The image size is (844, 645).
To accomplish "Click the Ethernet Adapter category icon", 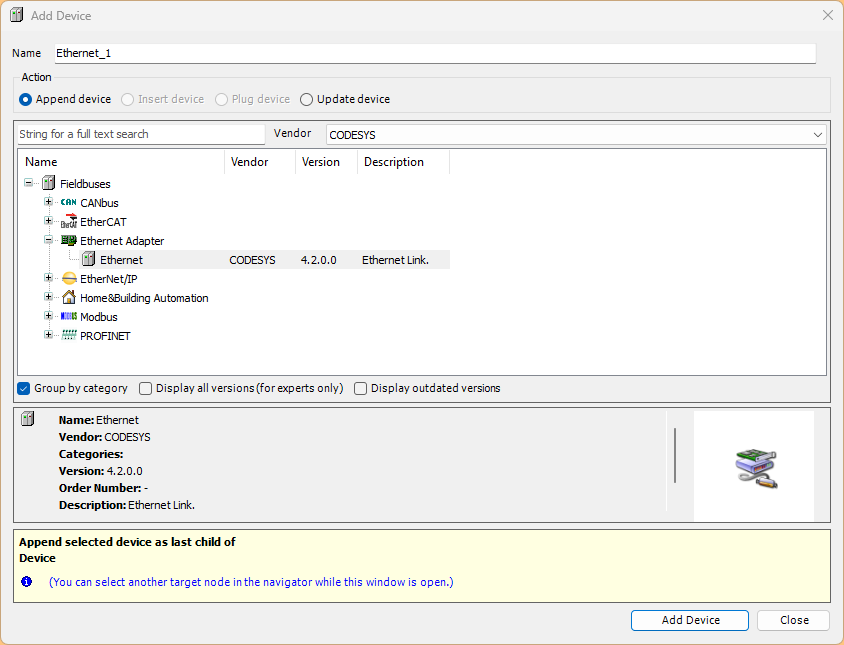I will click(x=68, y=241).
